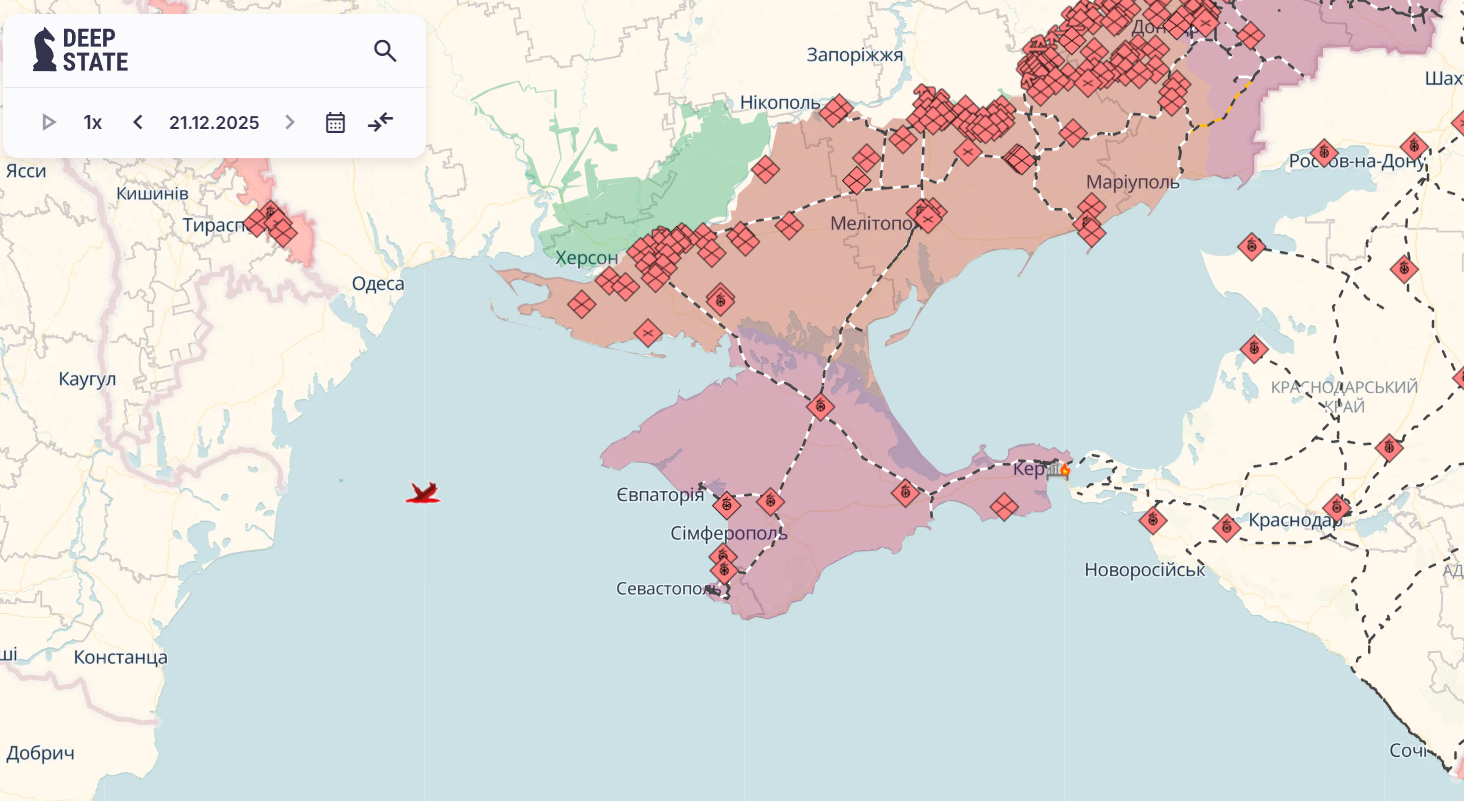Screen dimensions: 1464x801
Task: Click the DeepState knight logo
Action: click(x=44, y=49)
